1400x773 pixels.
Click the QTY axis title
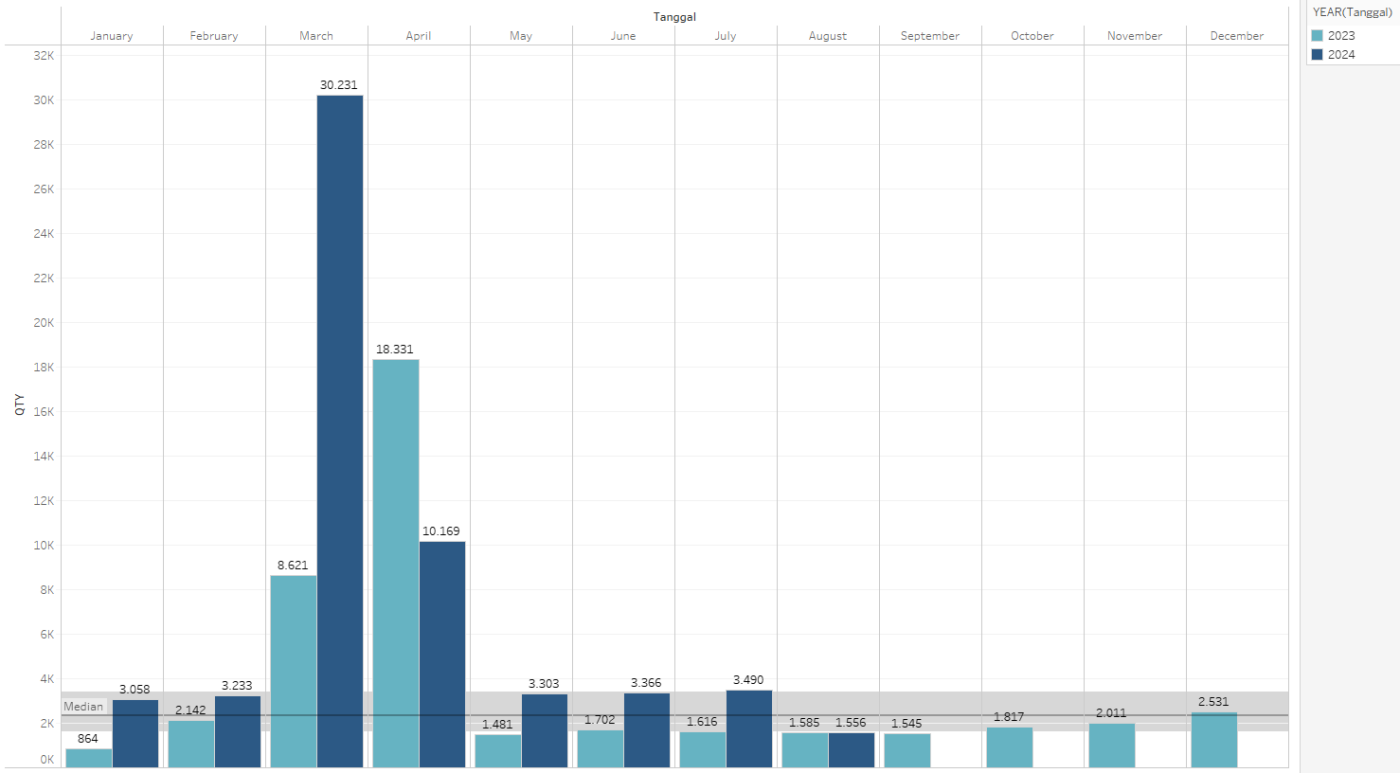pyautogui.click(x=20, y=405)
